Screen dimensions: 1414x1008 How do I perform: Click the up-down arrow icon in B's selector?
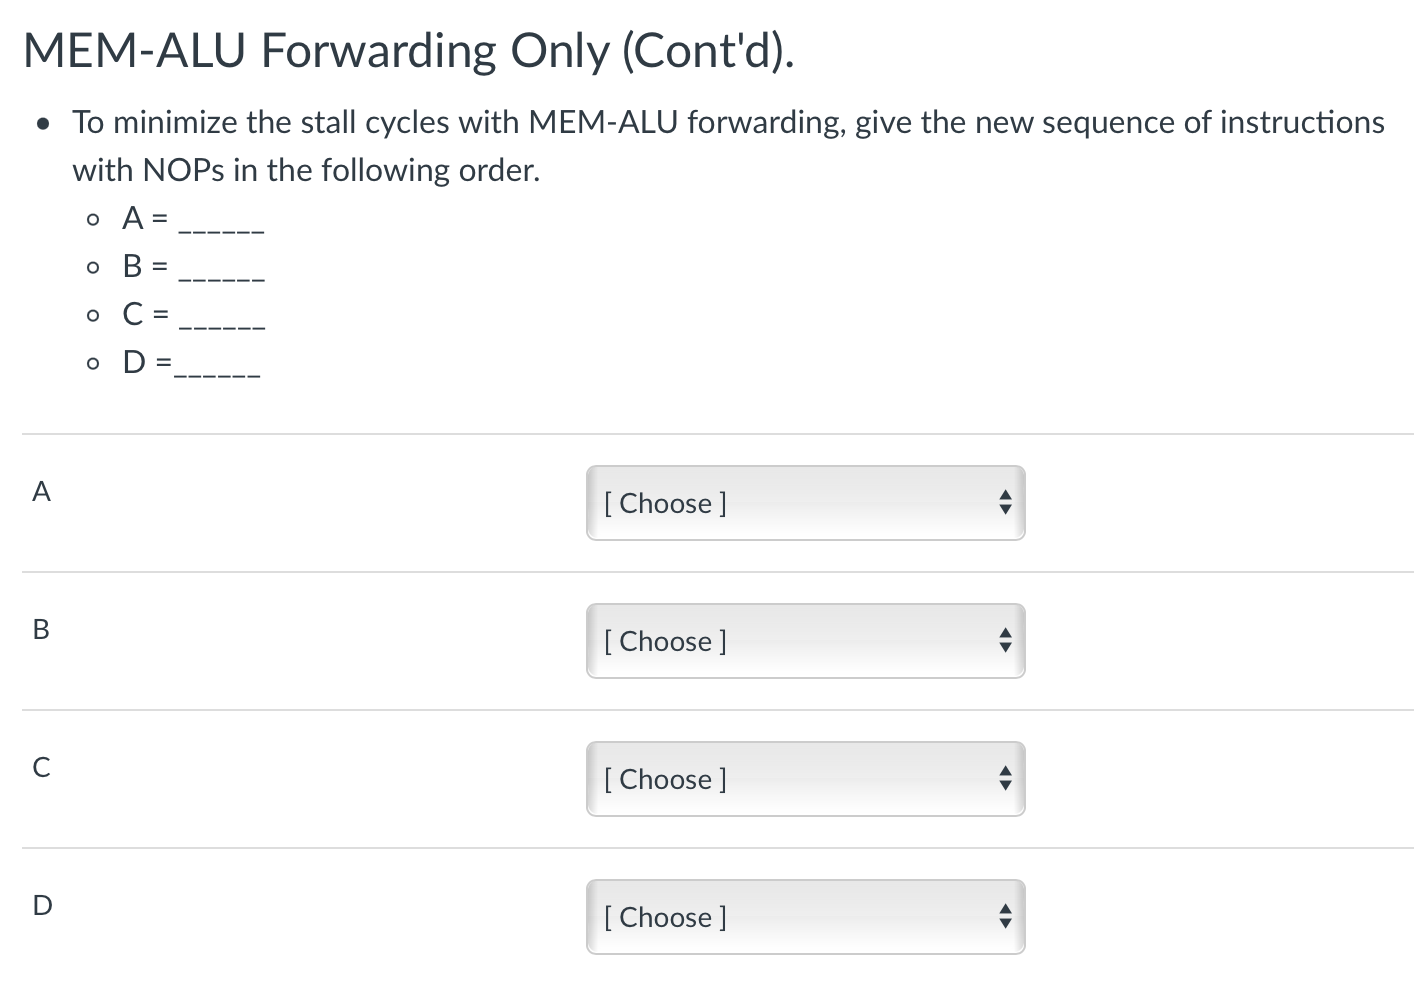(1005, 641)
